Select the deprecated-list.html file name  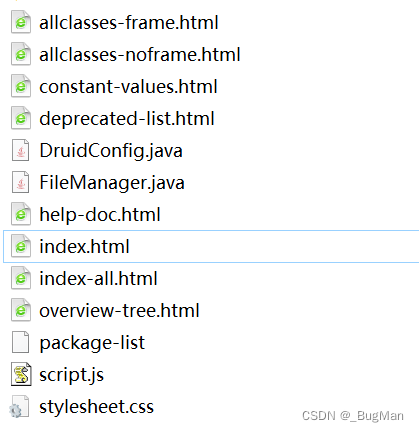pos(127,119)
